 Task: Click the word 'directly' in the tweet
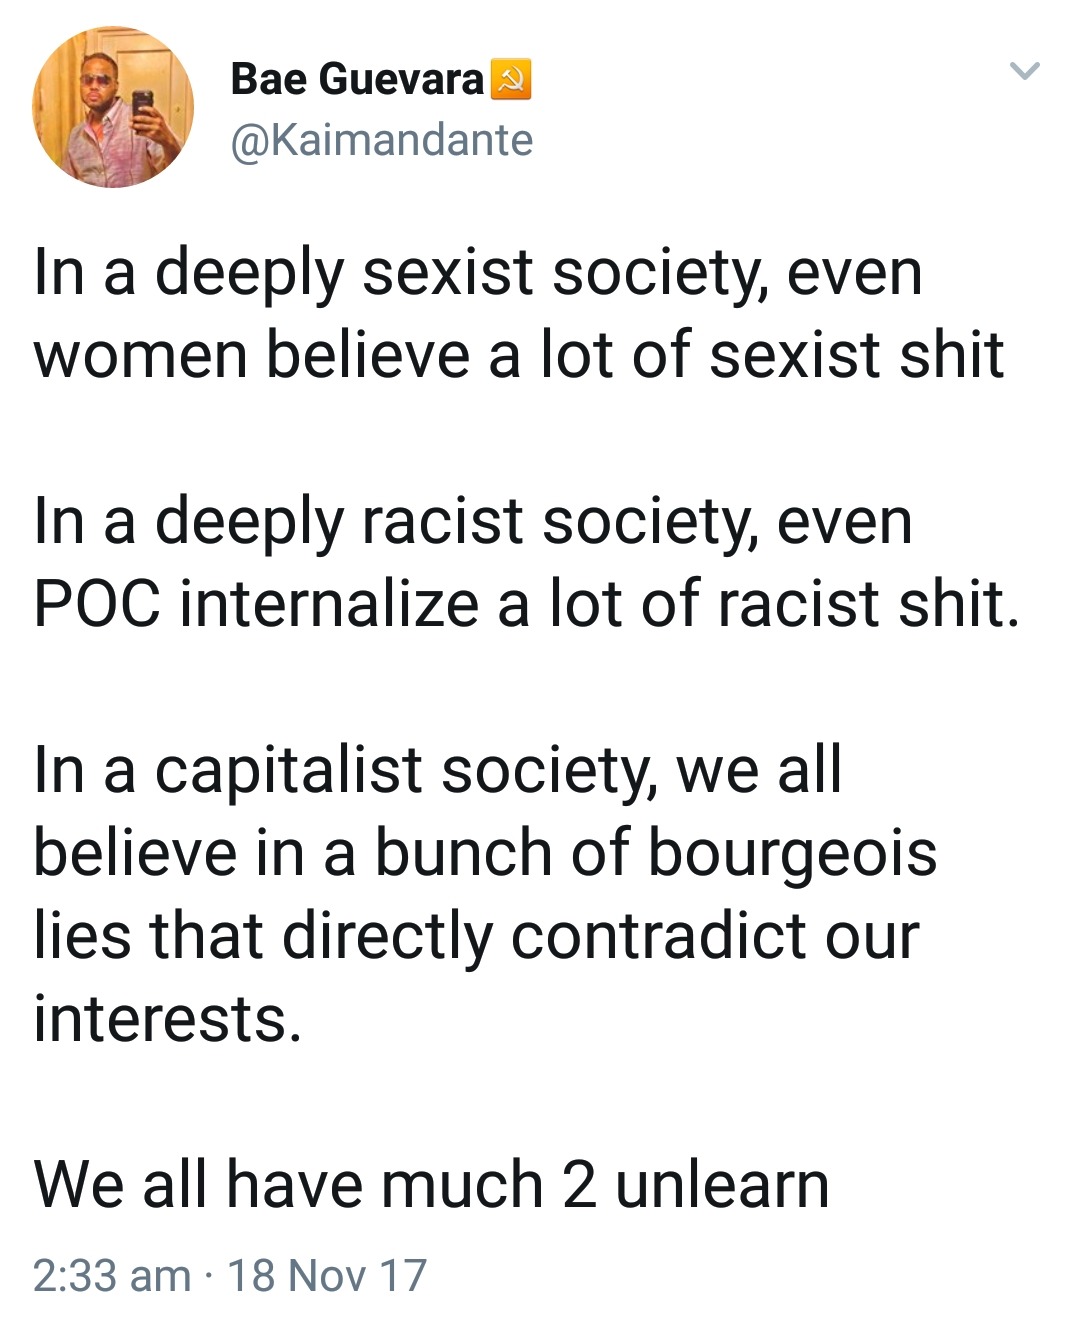click(x=387, y=936)
